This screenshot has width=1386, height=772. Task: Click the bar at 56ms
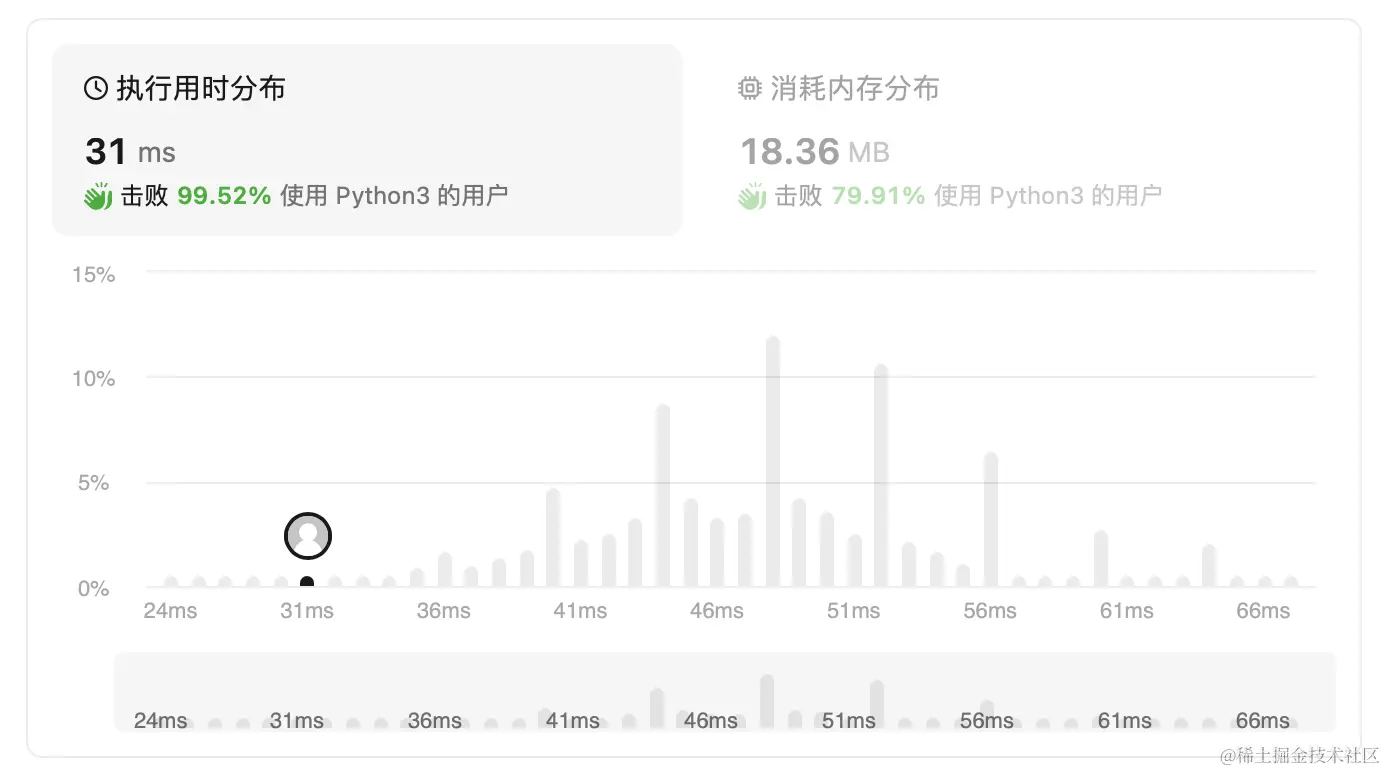(x=991, y=520)
